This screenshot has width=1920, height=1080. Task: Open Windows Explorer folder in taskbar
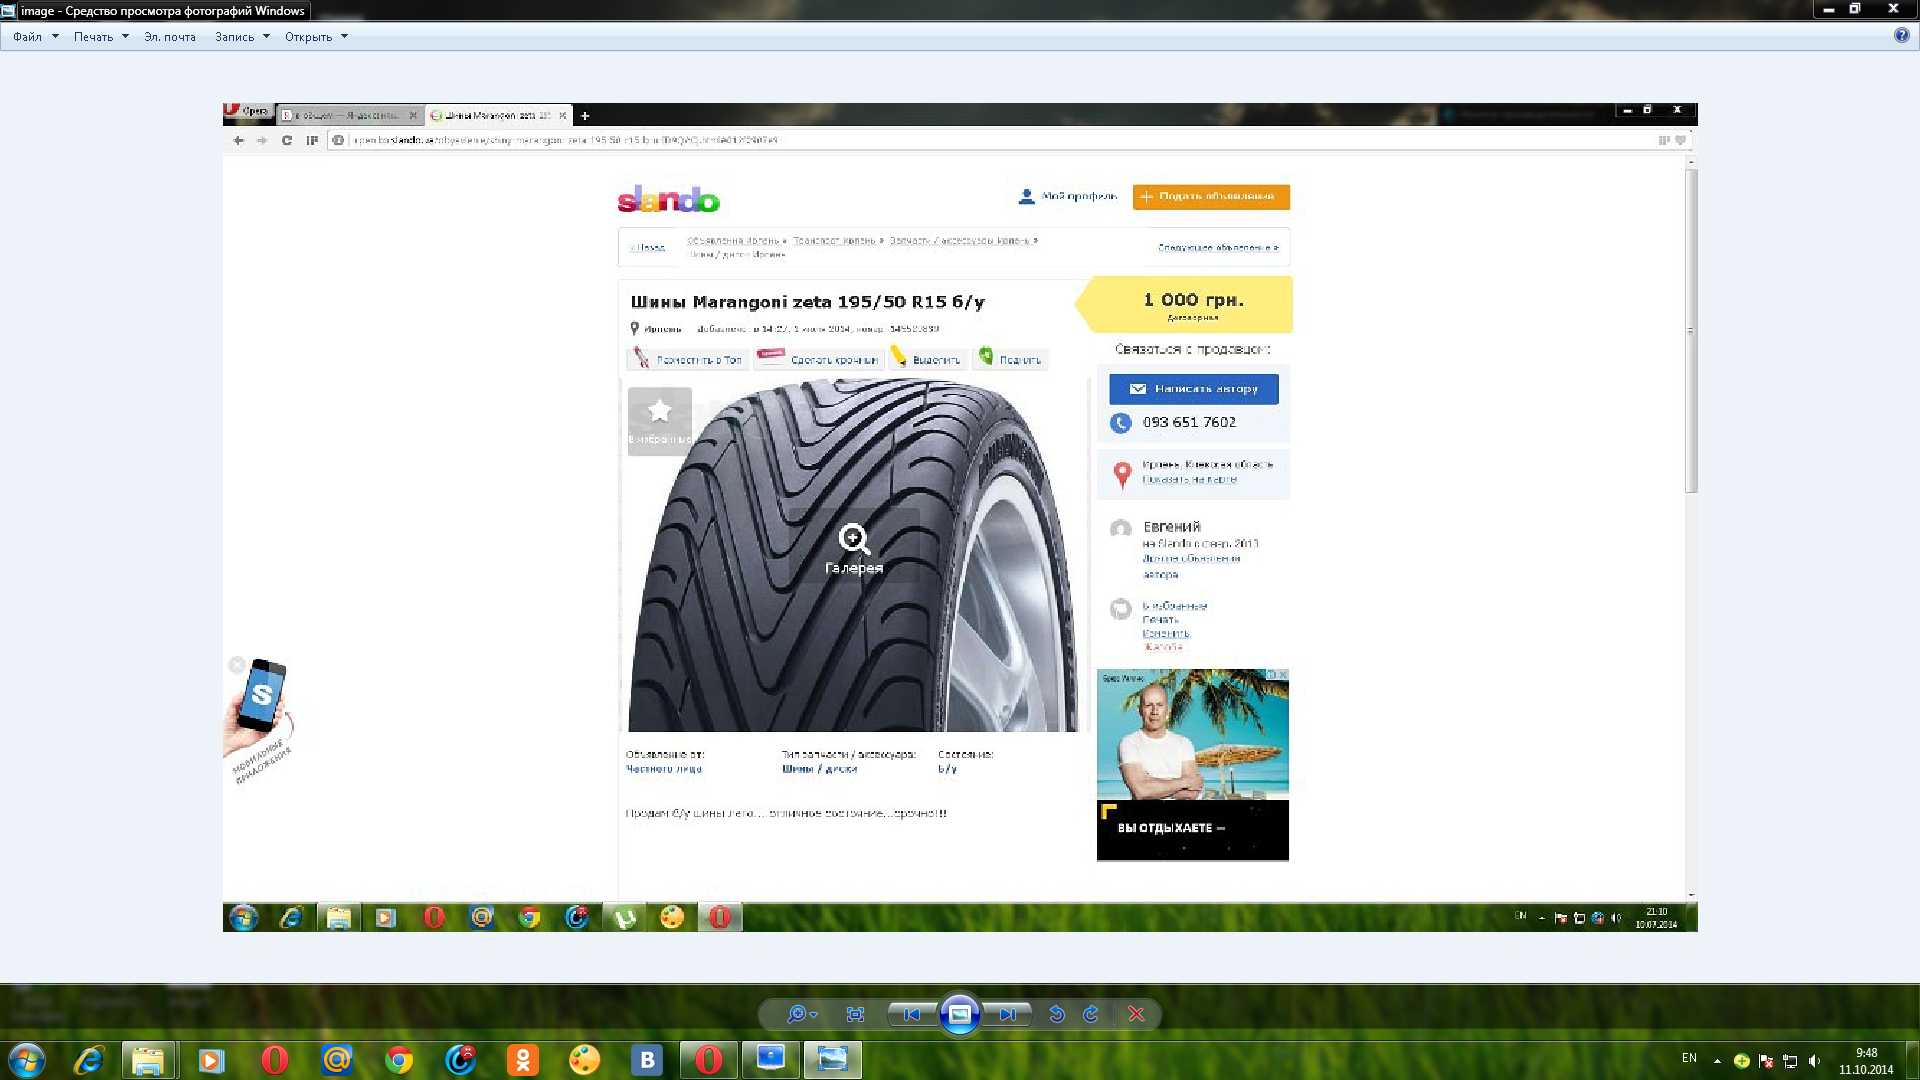148,1060
